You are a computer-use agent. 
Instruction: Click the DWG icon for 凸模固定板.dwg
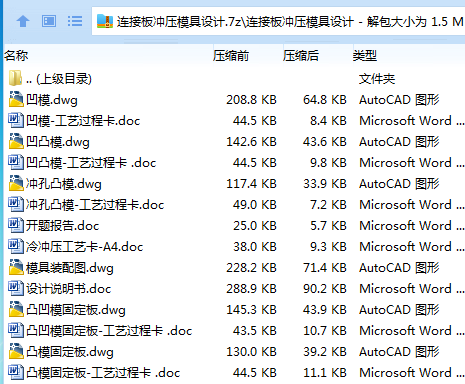click(16, 351)
